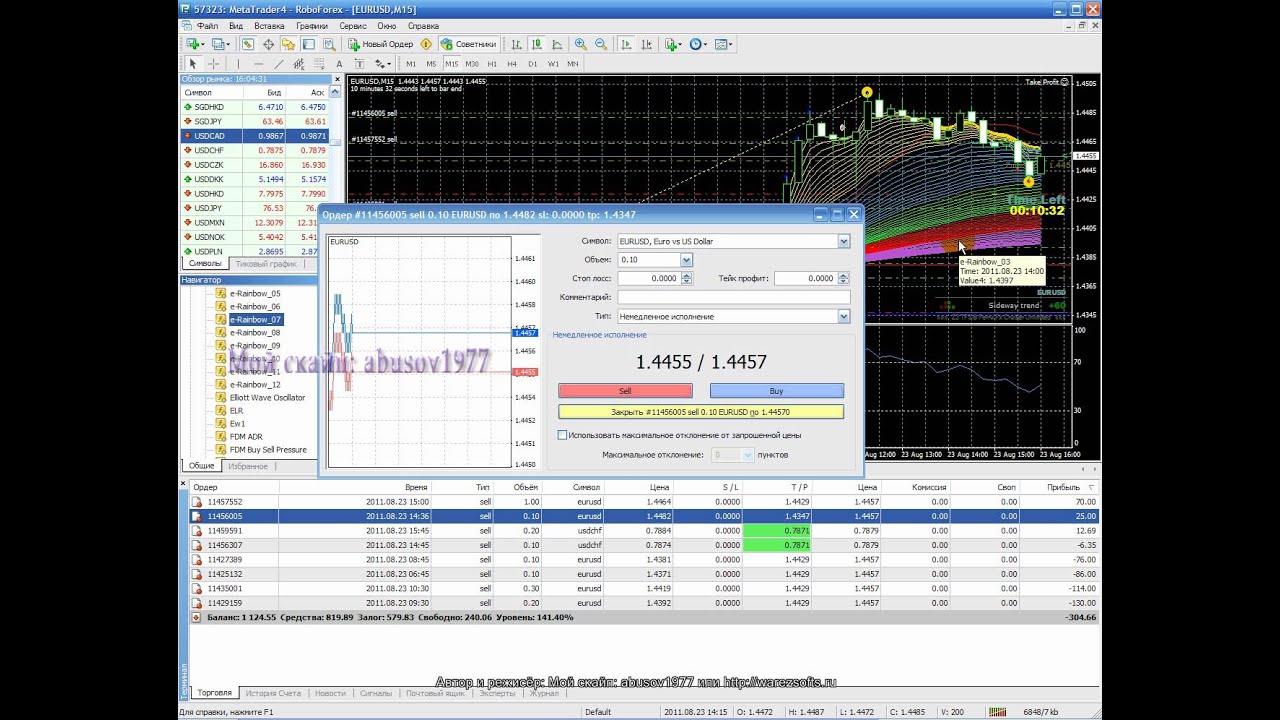Click into the Комментарий input field
This screenshot has width=1280, height=720.
pos(733,297)
